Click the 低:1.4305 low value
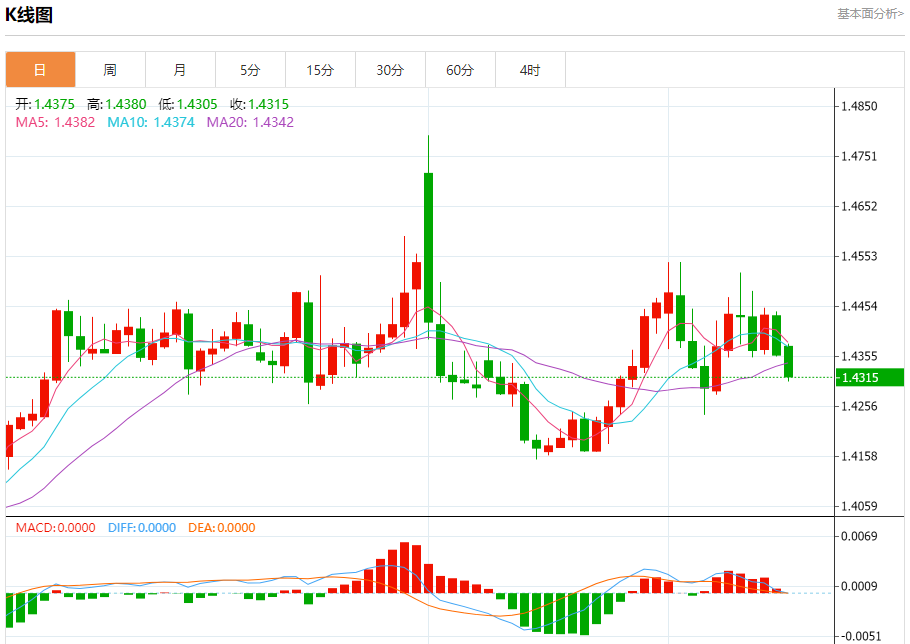 point(188,104)
